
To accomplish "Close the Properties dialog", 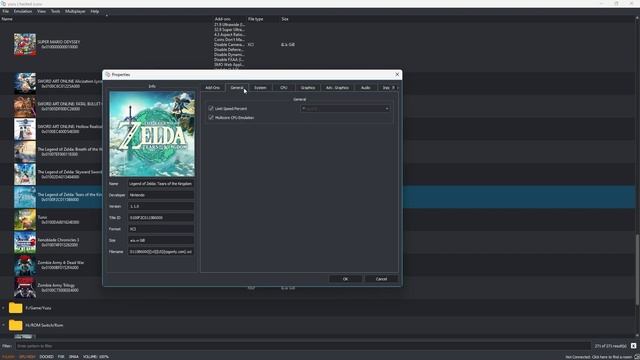I will point(397,75).
